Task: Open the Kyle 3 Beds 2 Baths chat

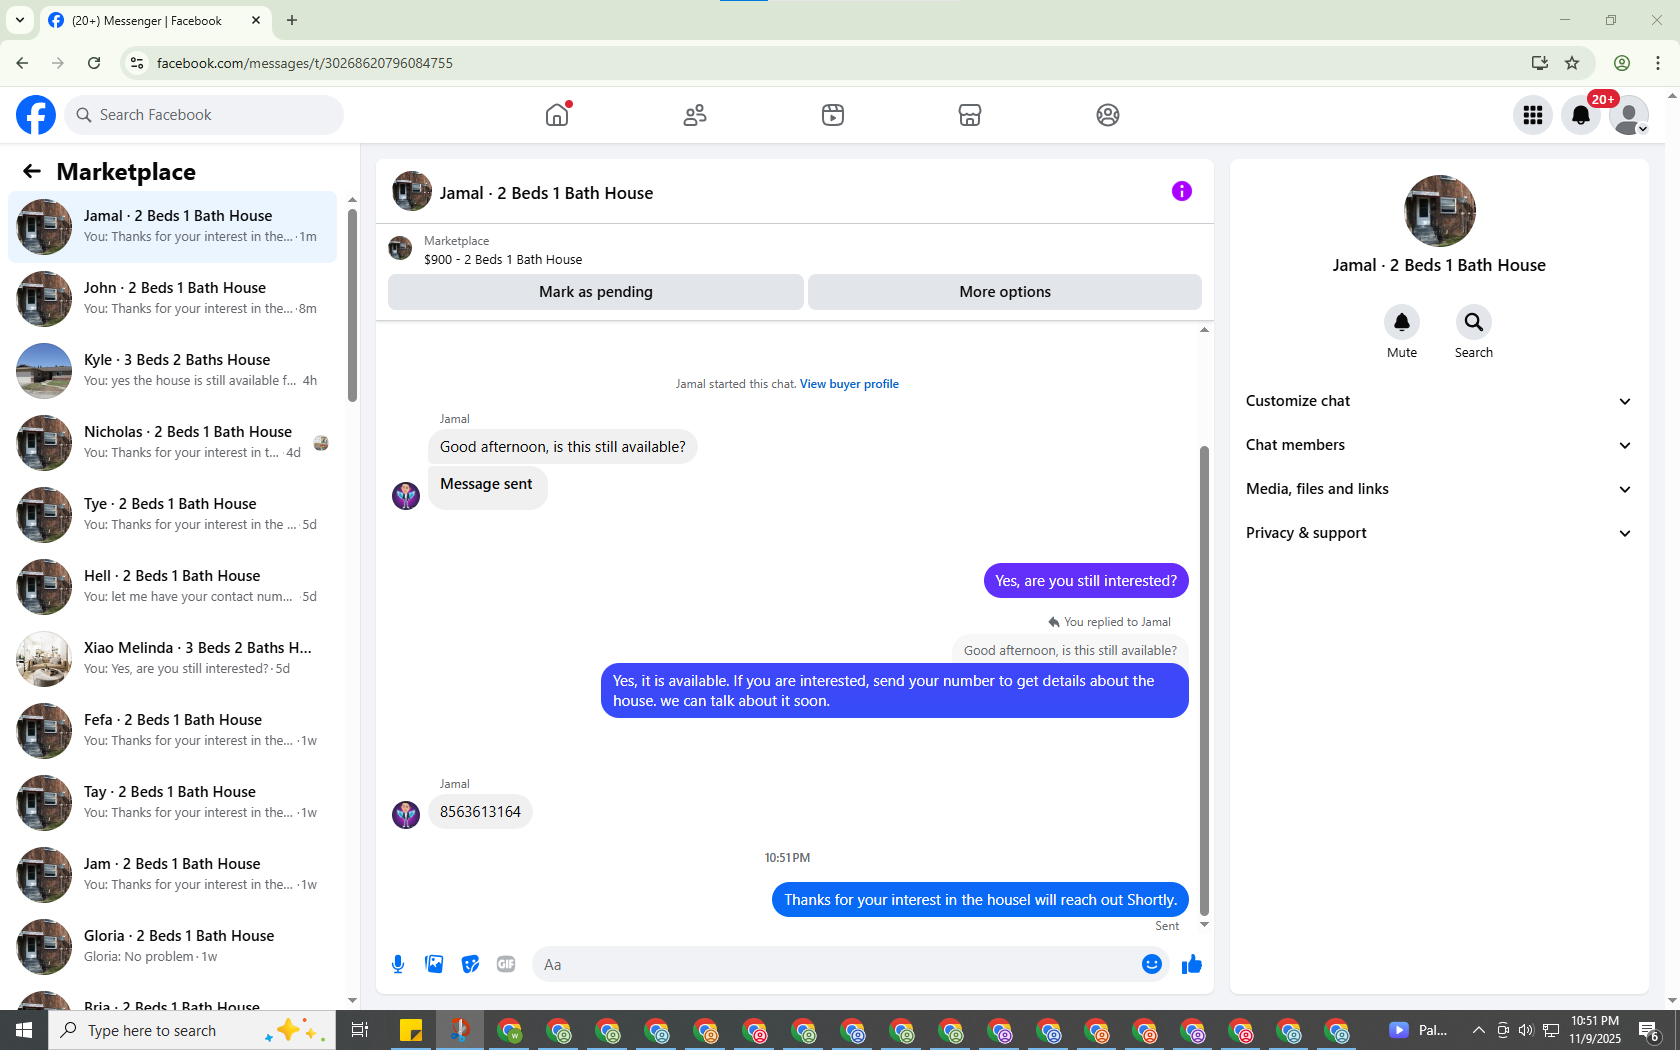Action: tap(172, 371)
